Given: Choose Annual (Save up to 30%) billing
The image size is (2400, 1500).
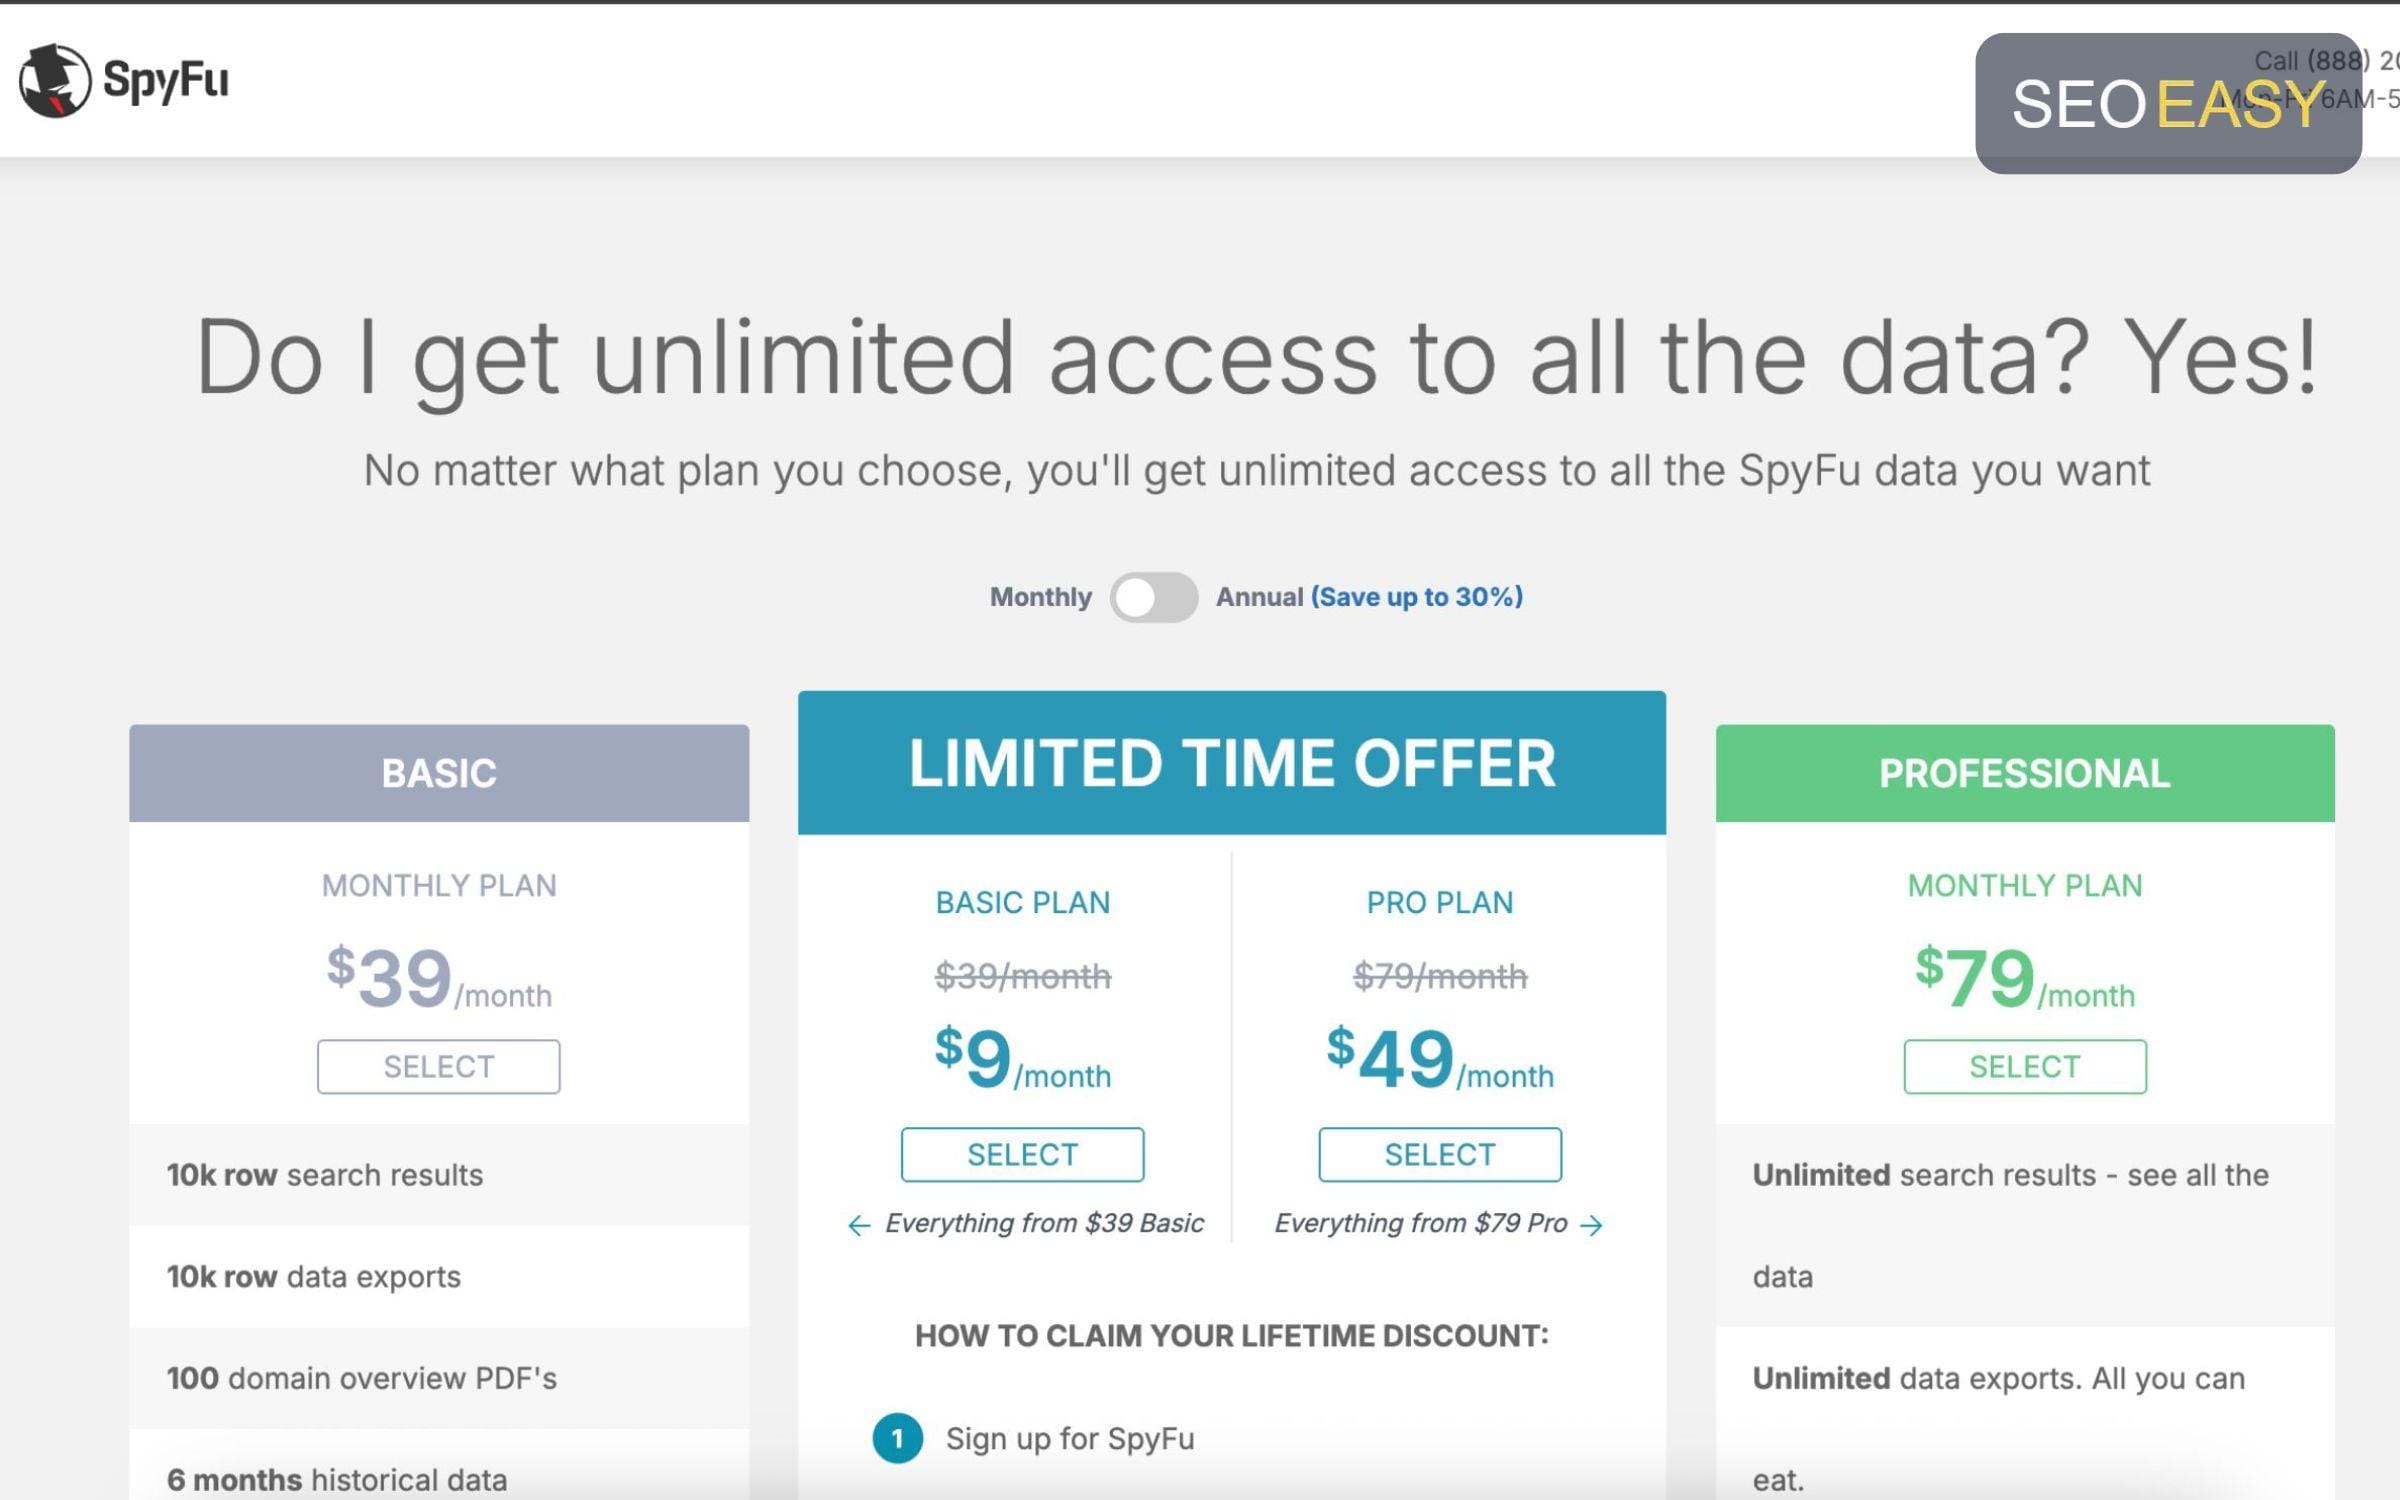Looking at the screenshot, I should click(1369, 597).
